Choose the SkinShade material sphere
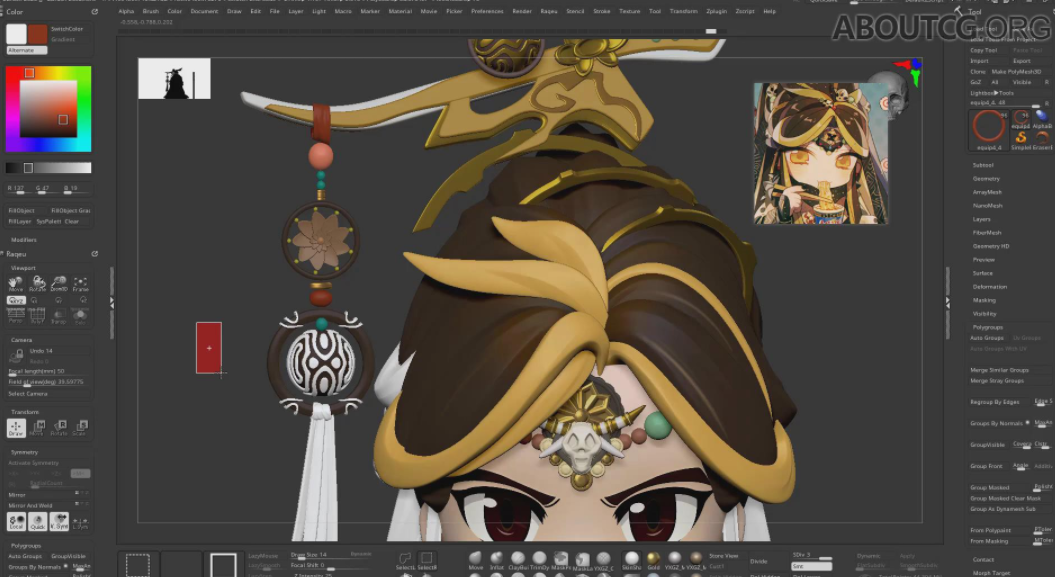Image resolution: width=1055 pixels, height=577 pixels. coord(632,560)
